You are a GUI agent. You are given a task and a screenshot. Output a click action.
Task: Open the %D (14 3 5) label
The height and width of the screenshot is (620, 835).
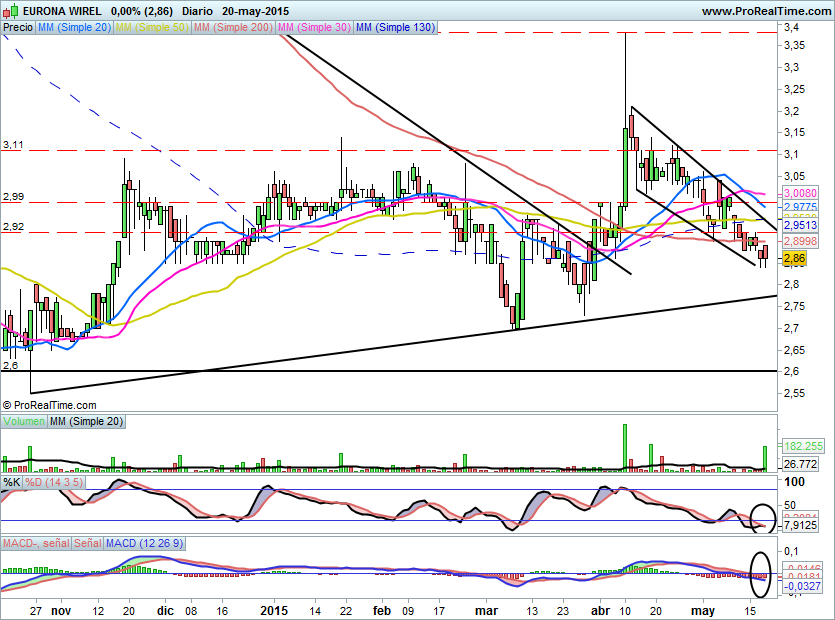(x=54, y=483)
